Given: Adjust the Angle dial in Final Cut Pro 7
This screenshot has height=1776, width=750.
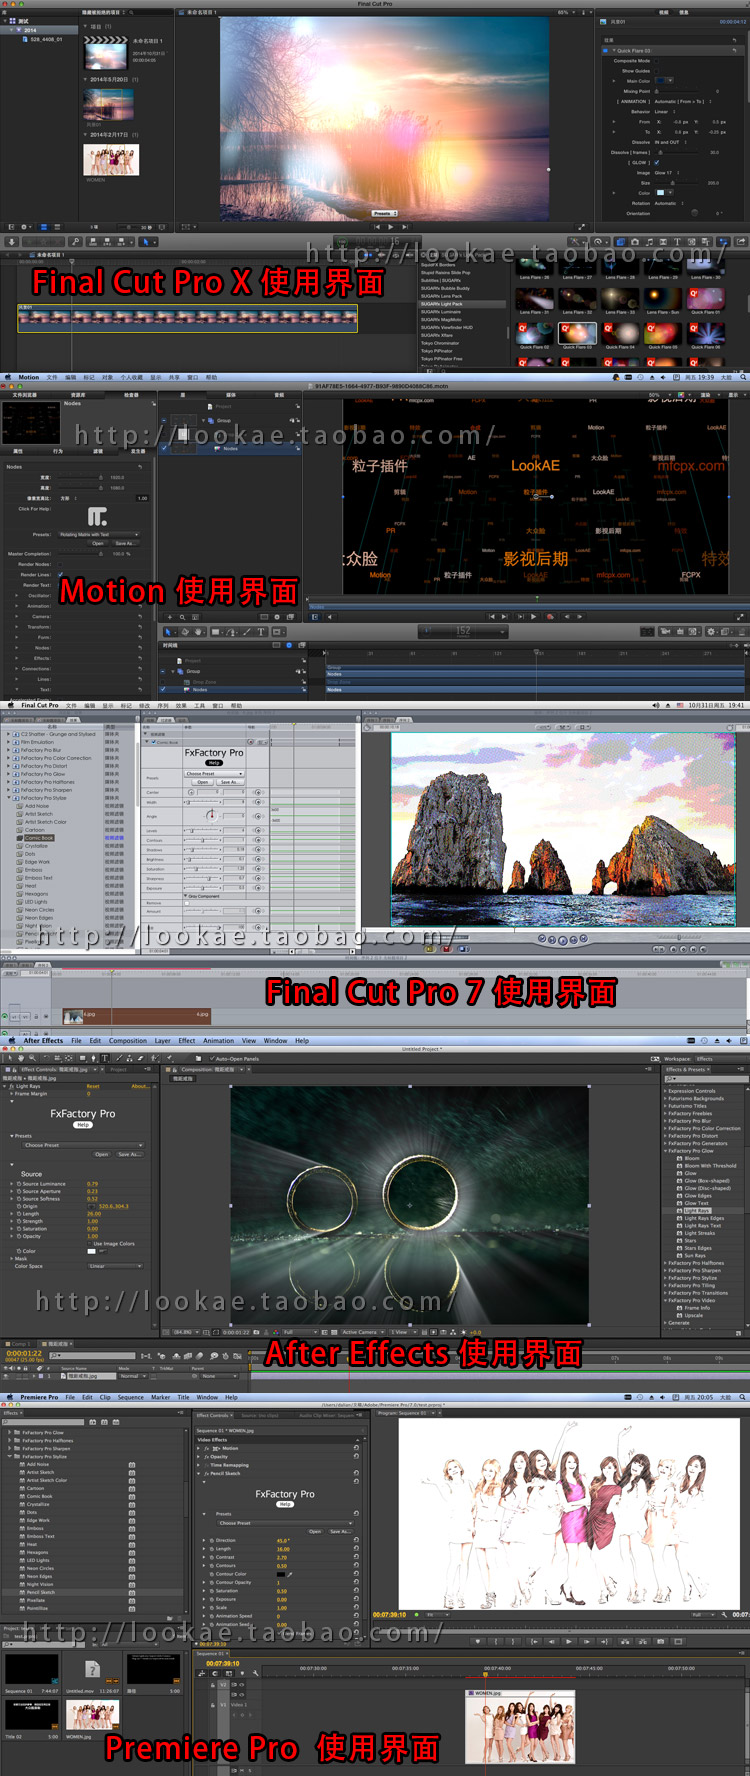Looking at the screenshot, I should pos(211,815).
